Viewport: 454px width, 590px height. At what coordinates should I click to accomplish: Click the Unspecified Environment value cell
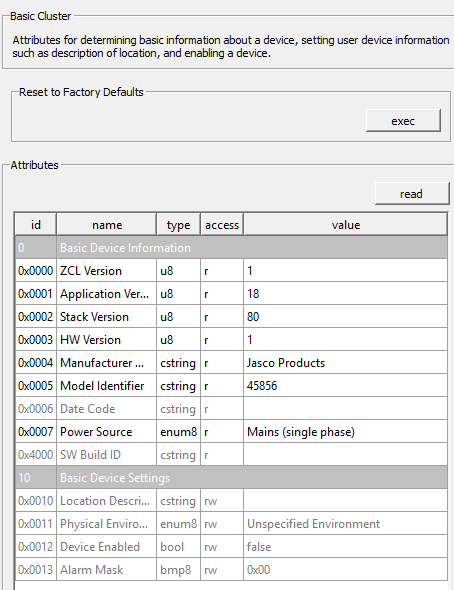click(345, 524)
